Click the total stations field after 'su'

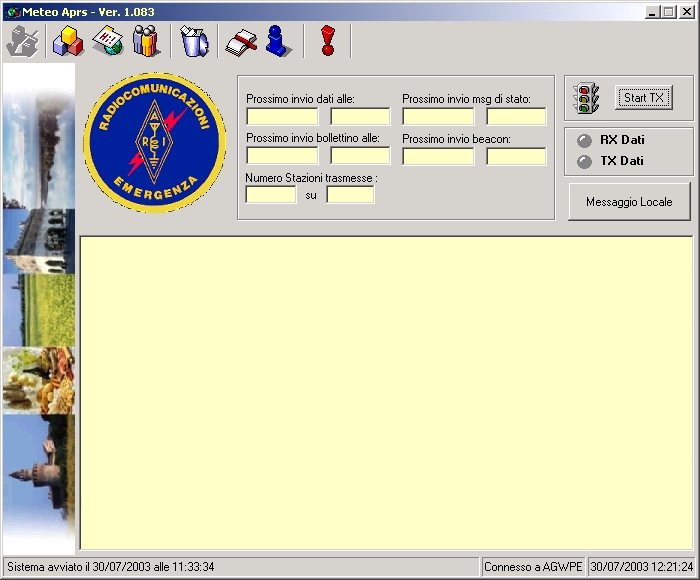click(x=350, y=195)
